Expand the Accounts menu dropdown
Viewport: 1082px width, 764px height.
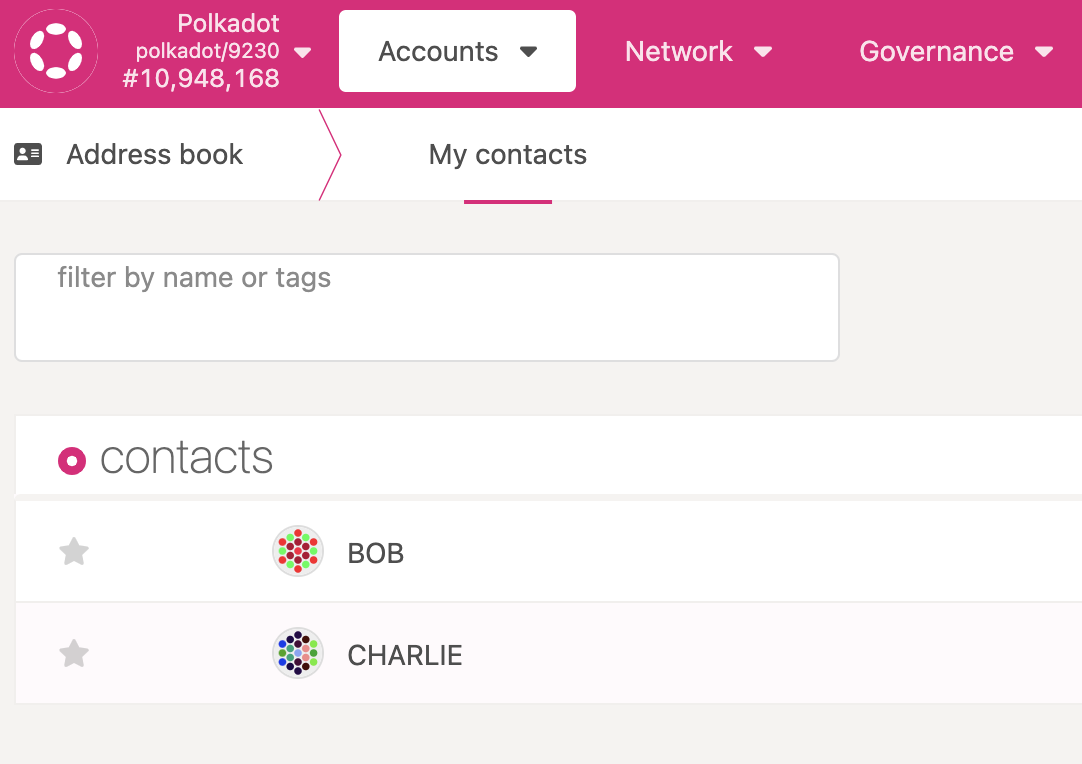click(x=456, y=51)
